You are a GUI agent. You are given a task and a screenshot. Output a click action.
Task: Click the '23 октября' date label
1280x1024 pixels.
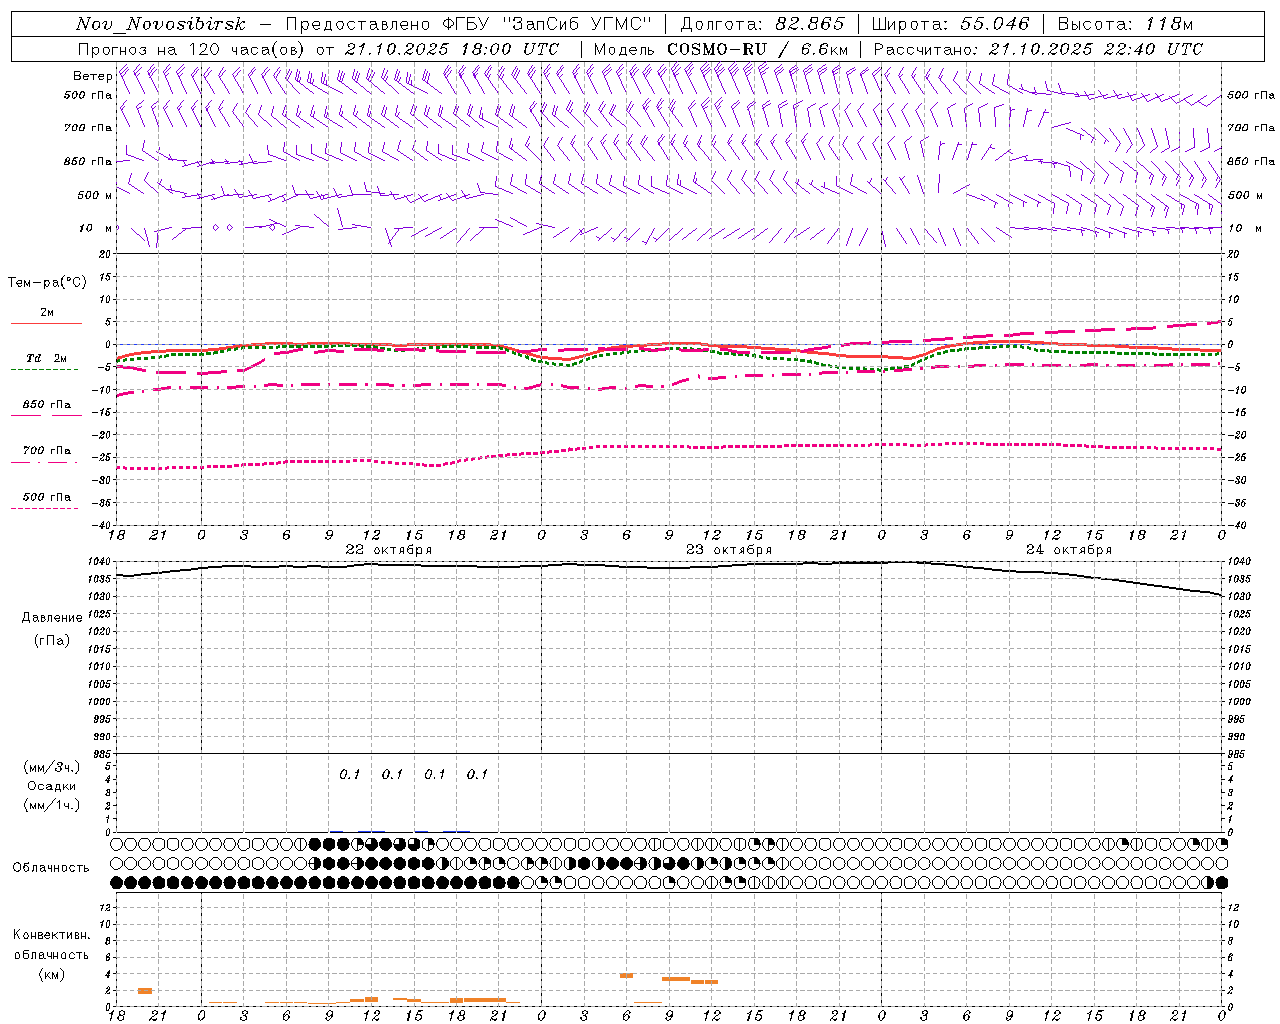tap(729, 550)
